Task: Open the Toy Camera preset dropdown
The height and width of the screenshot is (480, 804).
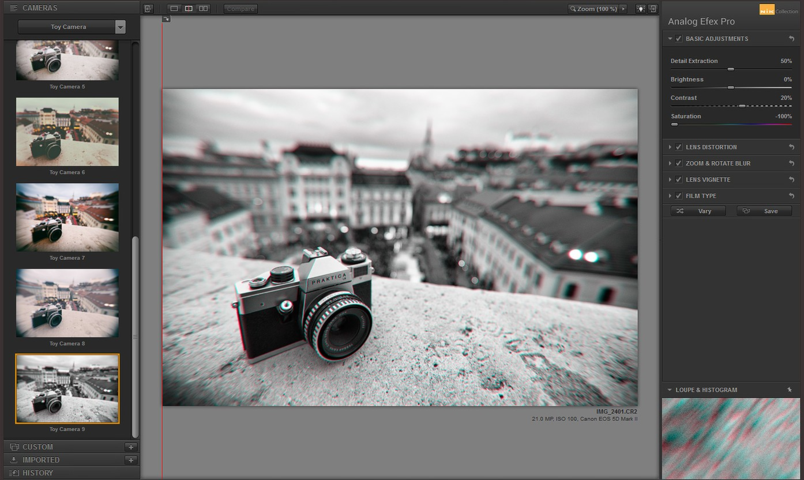Action: [x=71, y=27]
